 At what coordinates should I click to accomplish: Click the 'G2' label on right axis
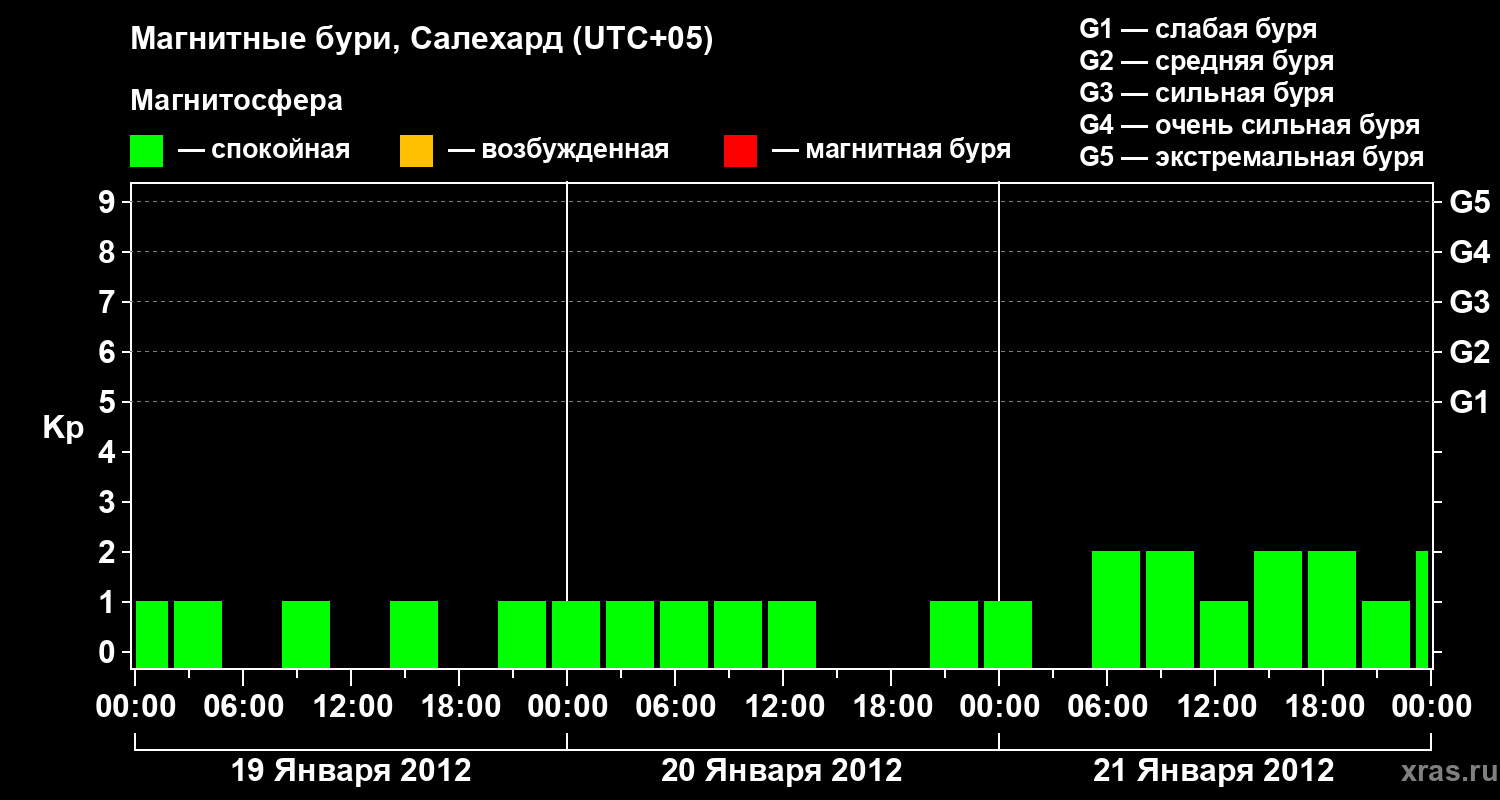(1469, 352)
